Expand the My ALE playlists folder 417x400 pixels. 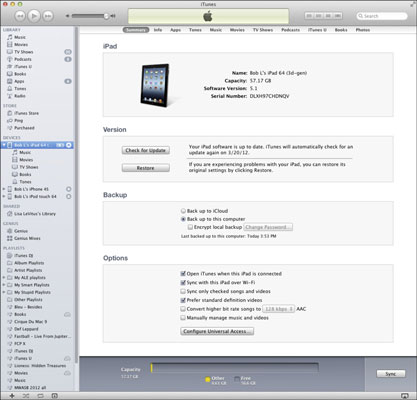tap(4, 278)
